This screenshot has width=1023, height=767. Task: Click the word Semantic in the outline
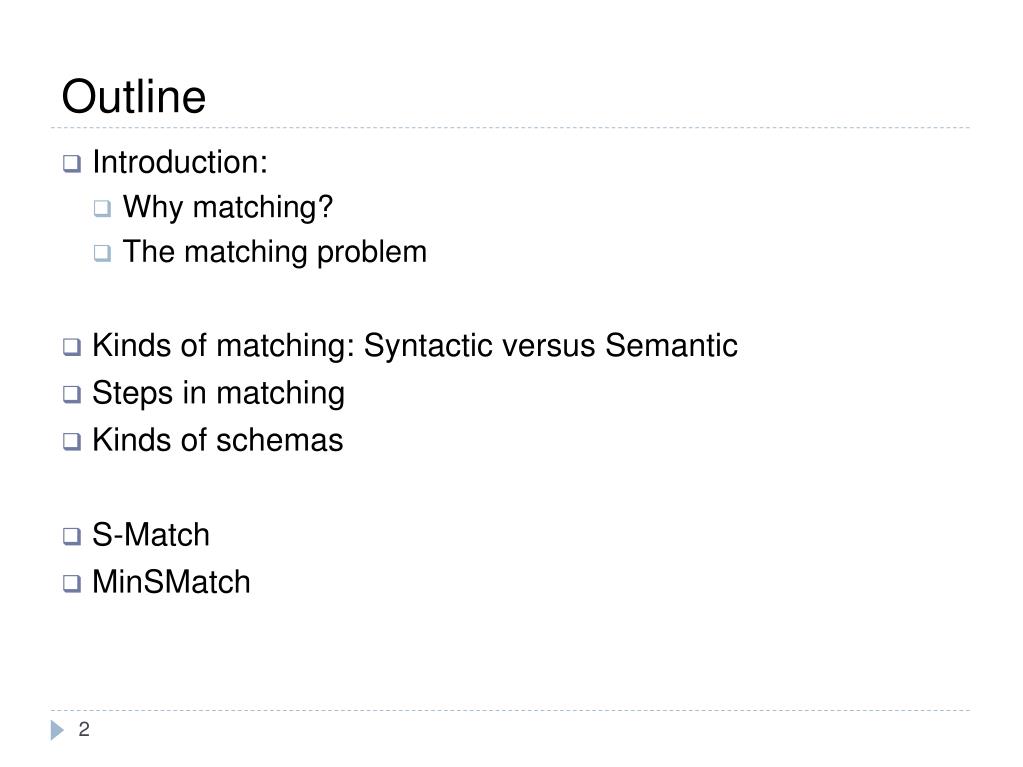point(671,346)
